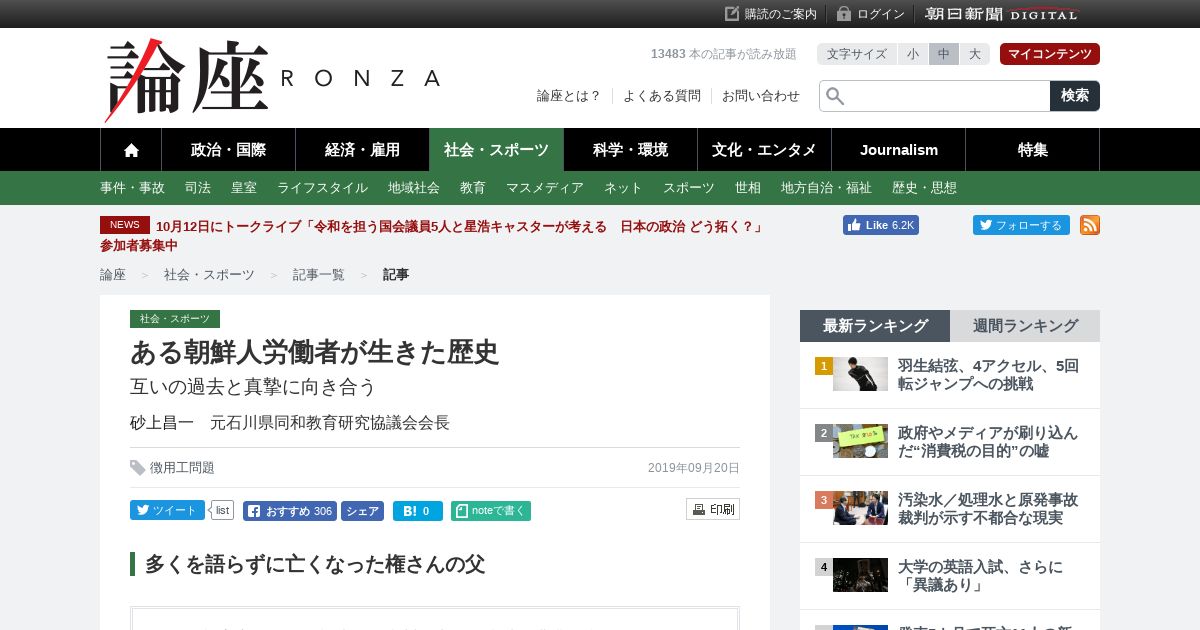The image size is (1200, 630).
Task: Open よくある質問 link
Action: 662,96
